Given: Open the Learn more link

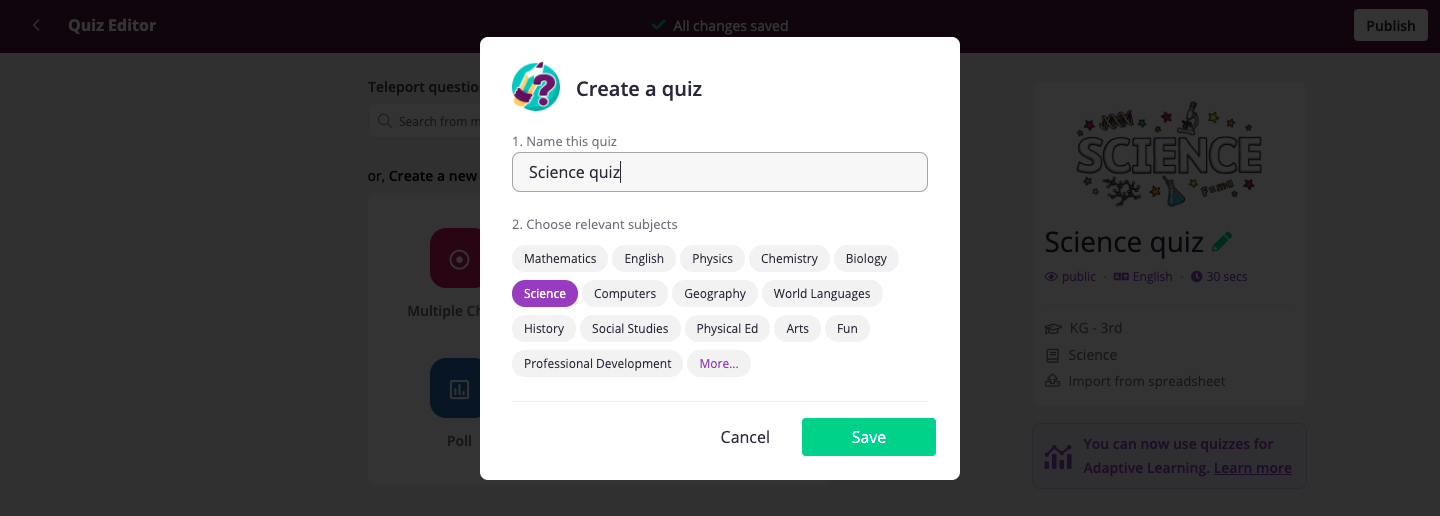Looking at the screenshot, I should click(x=1252, y=468).
